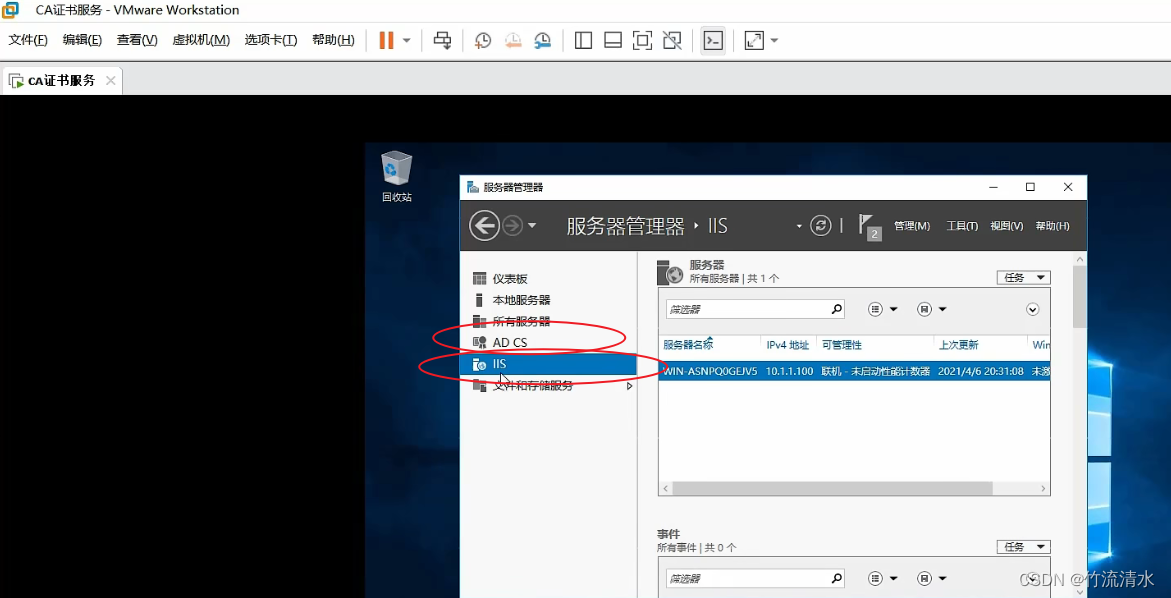
Task: Click the 服务器 table horizontal scrollbar
Action: (x=831, y=488)
